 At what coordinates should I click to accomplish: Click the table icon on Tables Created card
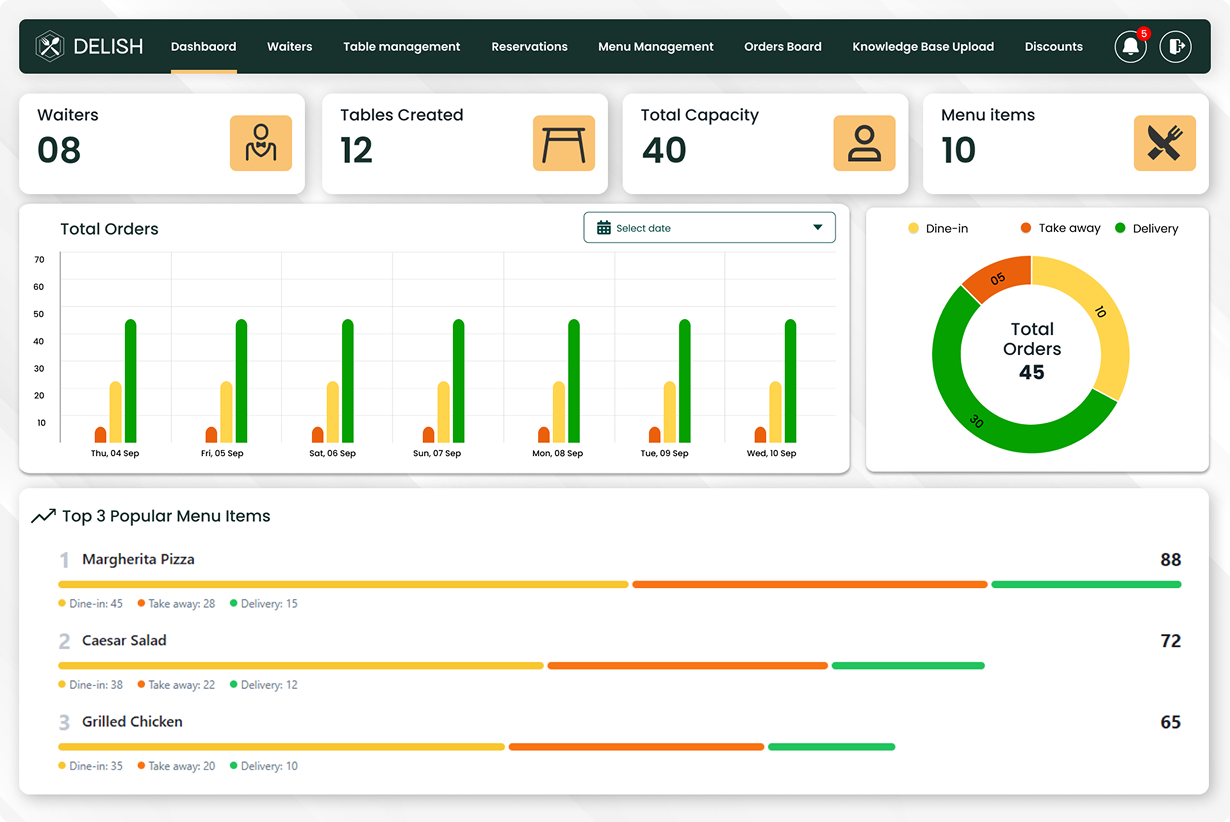pos(563,143)
